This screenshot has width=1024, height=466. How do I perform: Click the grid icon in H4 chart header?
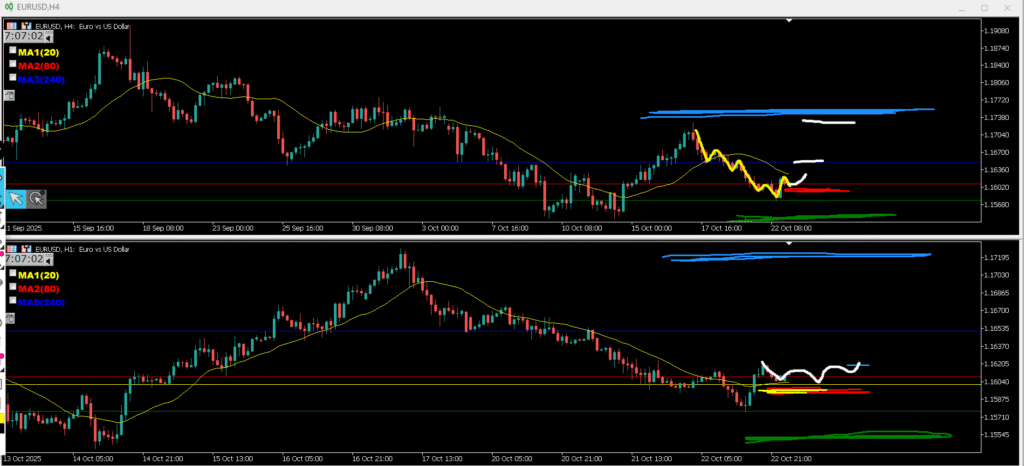point(10,26)
